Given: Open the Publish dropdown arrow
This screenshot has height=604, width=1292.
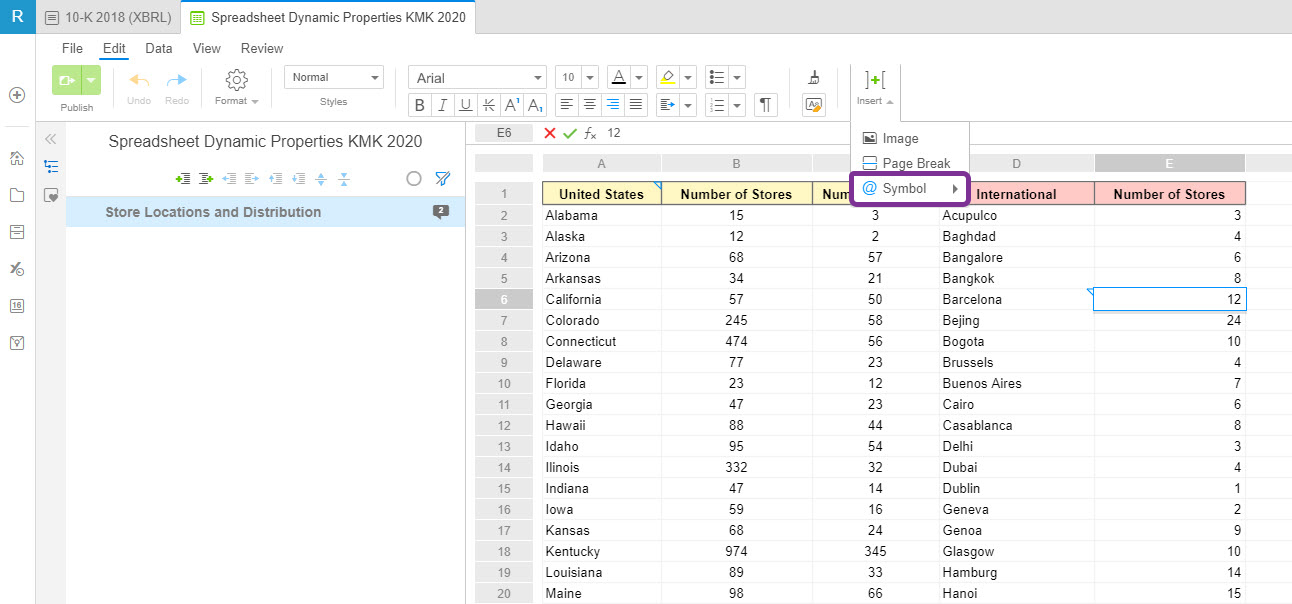Looking at the screenshot, I should pos(91,80).
